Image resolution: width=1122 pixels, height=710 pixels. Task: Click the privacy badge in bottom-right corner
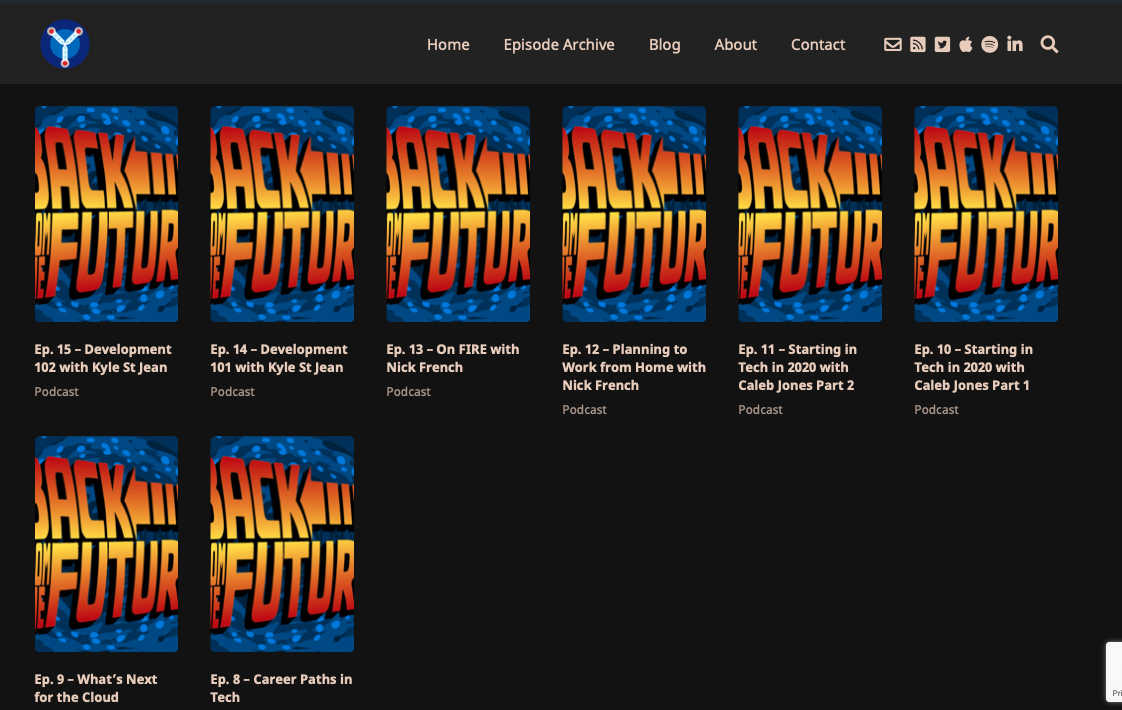1114,672
